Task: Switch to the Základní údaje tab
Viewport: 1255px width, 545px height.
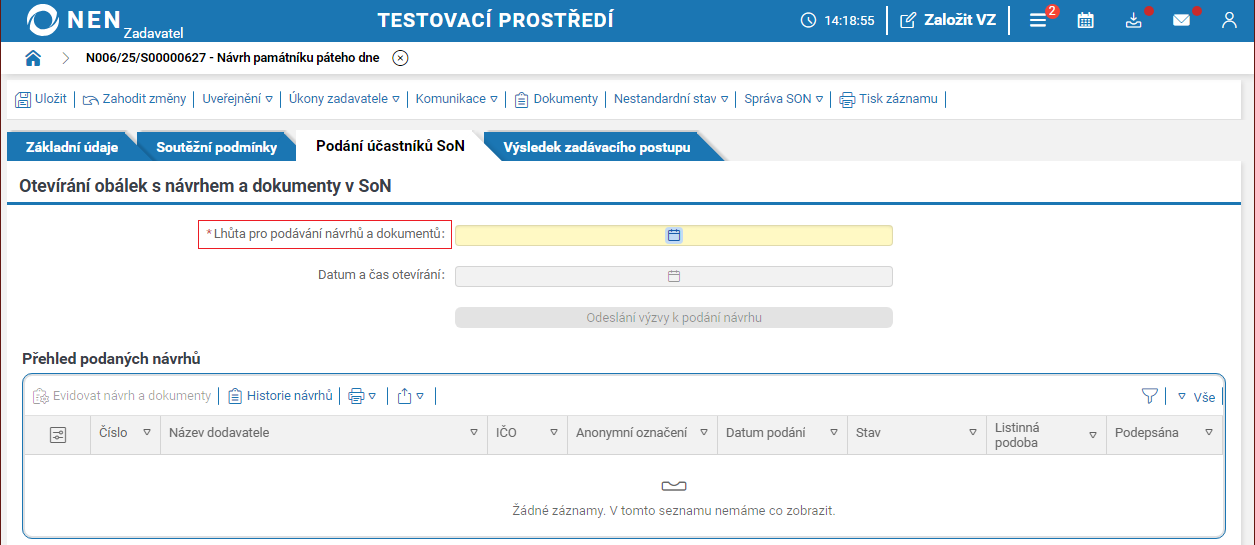Action: [72, 147]
